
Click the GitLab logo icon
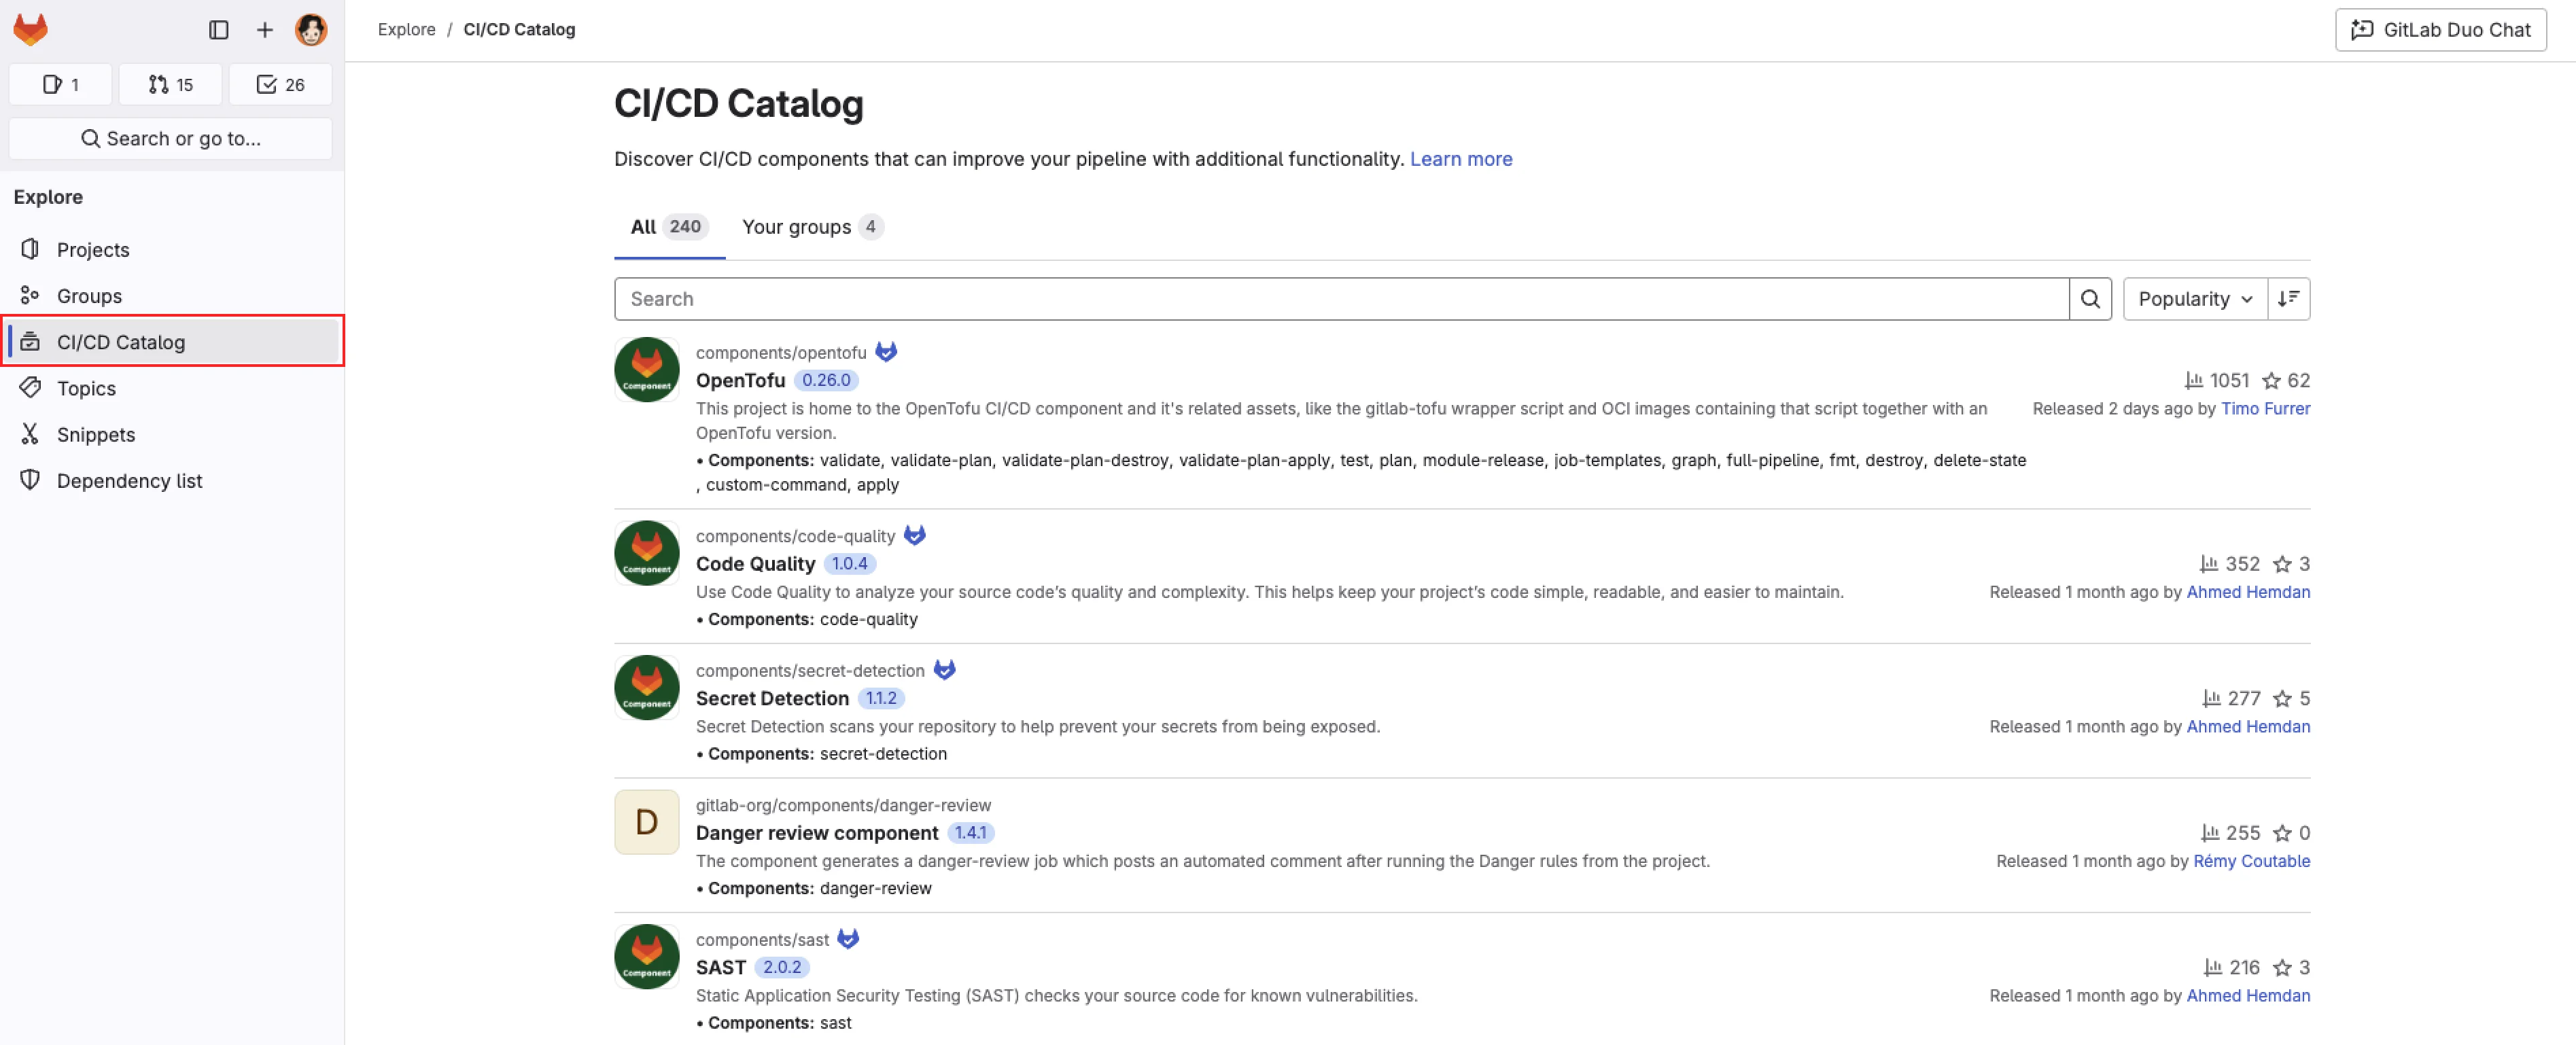pyautogui.click(x=31, y=29)
